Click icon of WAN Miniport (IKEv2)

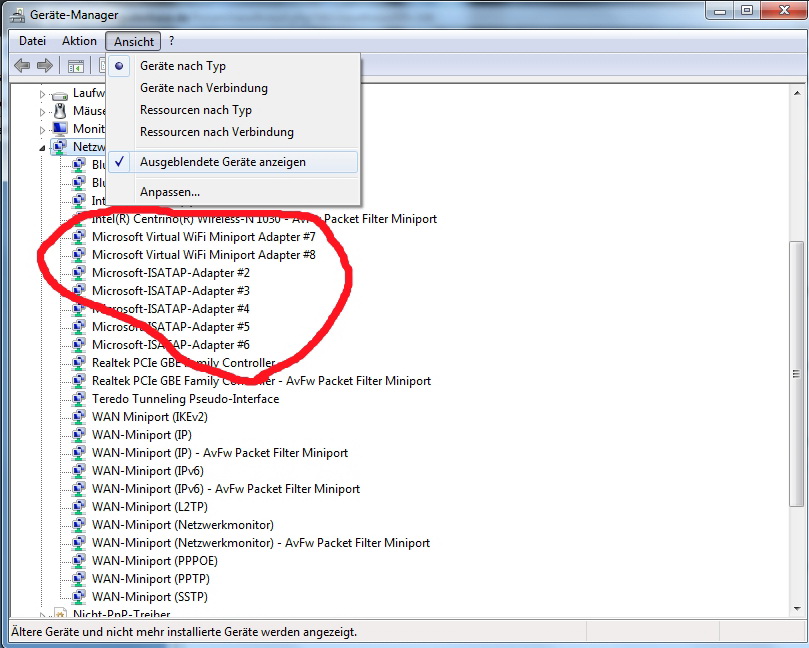[78, 417]
